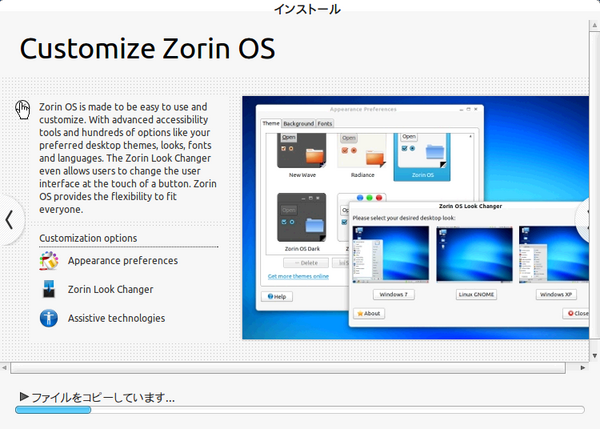The width and height of the screenshot is (600, 429).
Task: Click the Windows XP desktop preview thumbnail
Action: (554, 254)
